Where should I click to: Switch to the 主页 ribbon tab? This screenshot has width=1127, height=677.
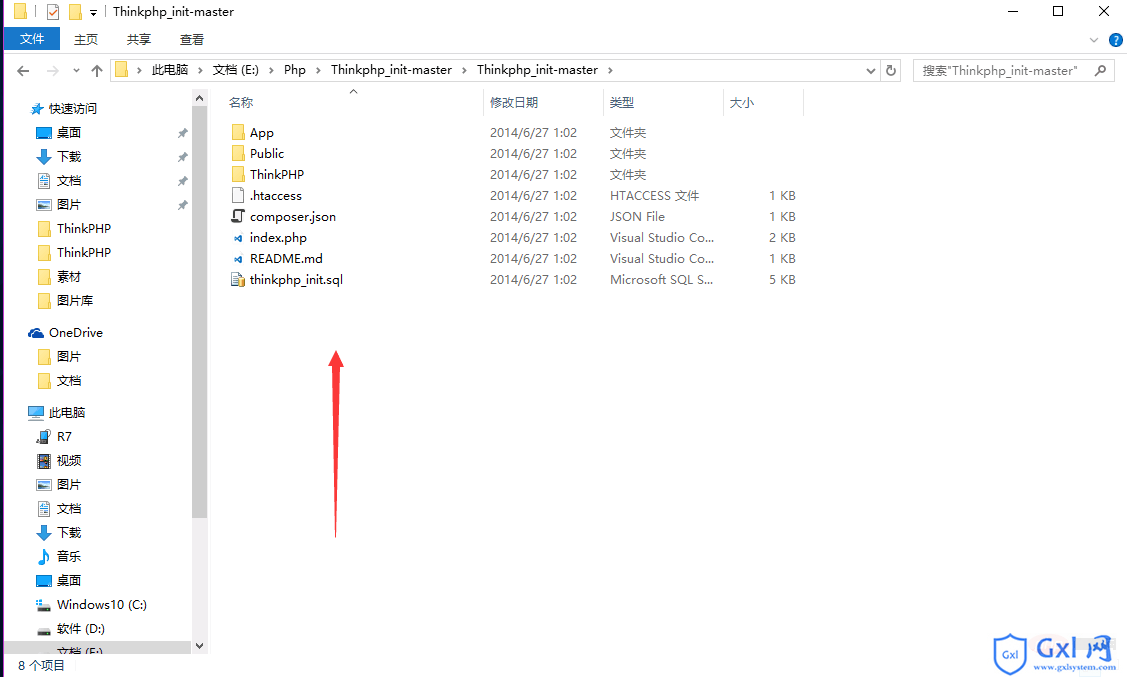[x=86, y=40]
